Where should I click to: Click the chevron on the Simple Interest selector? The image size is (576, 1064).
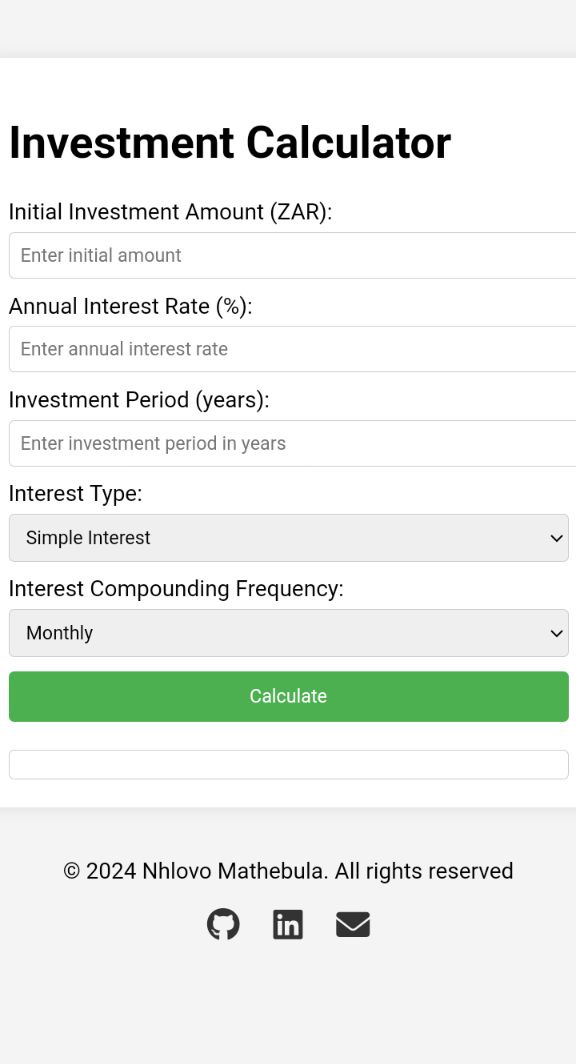coord(556,537)
